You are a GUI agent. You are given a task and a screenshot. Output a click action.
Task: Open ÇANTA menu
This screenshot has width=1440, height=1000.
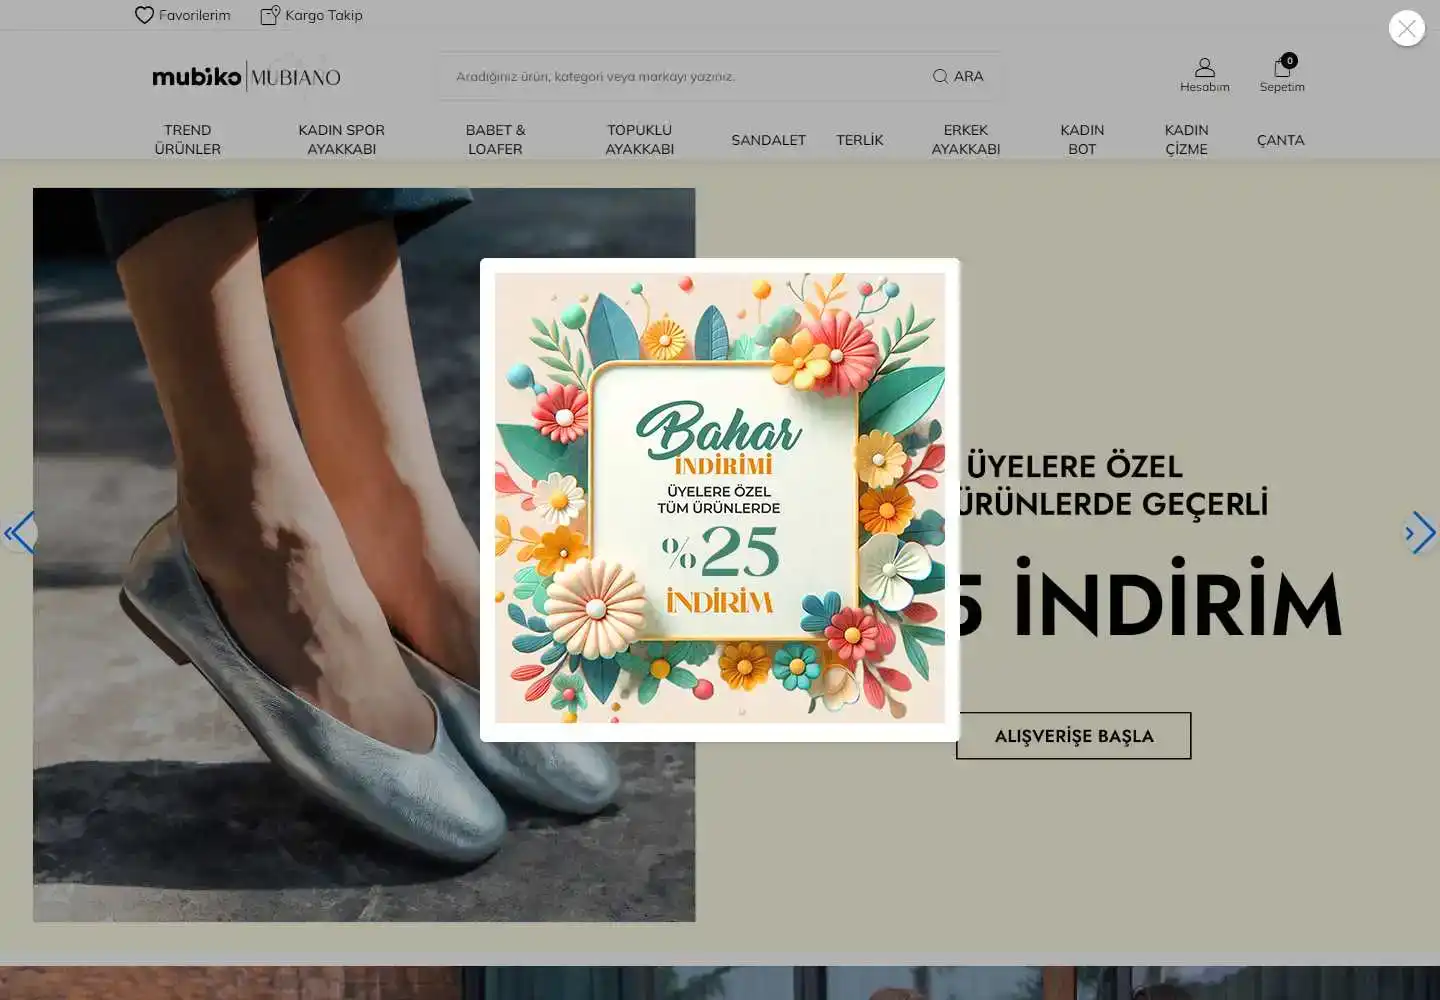(x=1281, y=140)
